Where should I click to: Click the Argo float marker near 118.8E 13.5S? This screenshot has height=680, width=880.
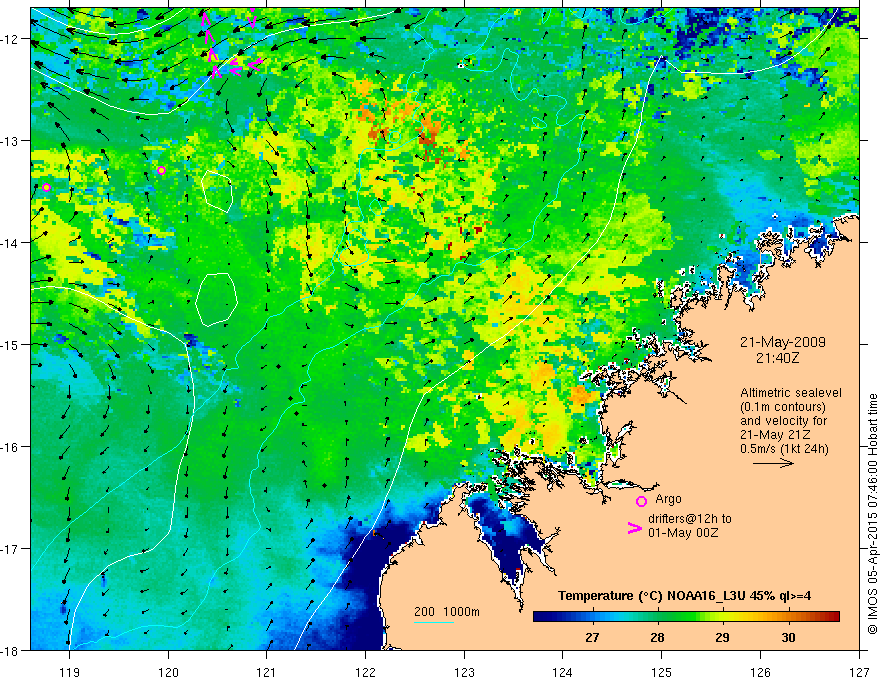(47, 187)
